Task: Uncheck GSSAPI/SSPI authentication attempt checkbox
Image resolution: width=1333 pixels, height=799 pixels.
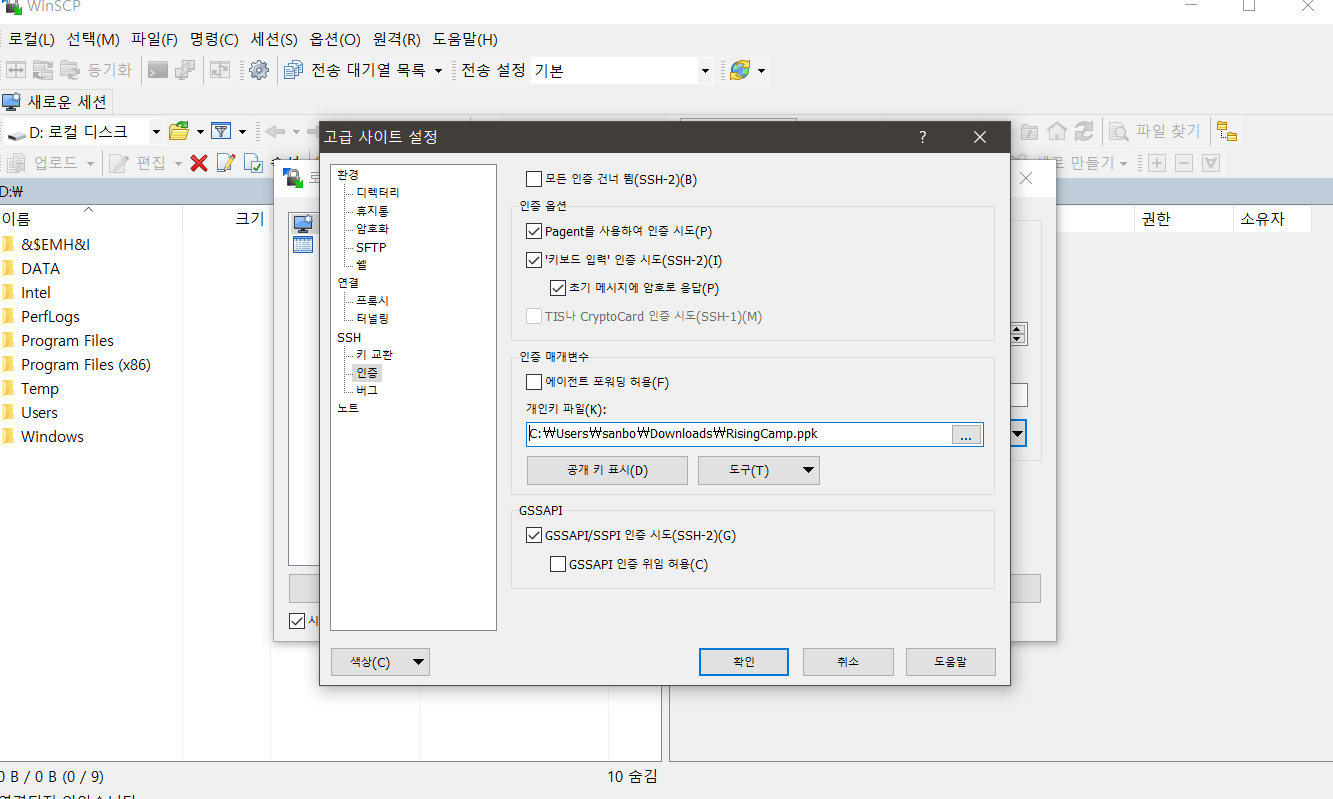Action: coord(534,536)
